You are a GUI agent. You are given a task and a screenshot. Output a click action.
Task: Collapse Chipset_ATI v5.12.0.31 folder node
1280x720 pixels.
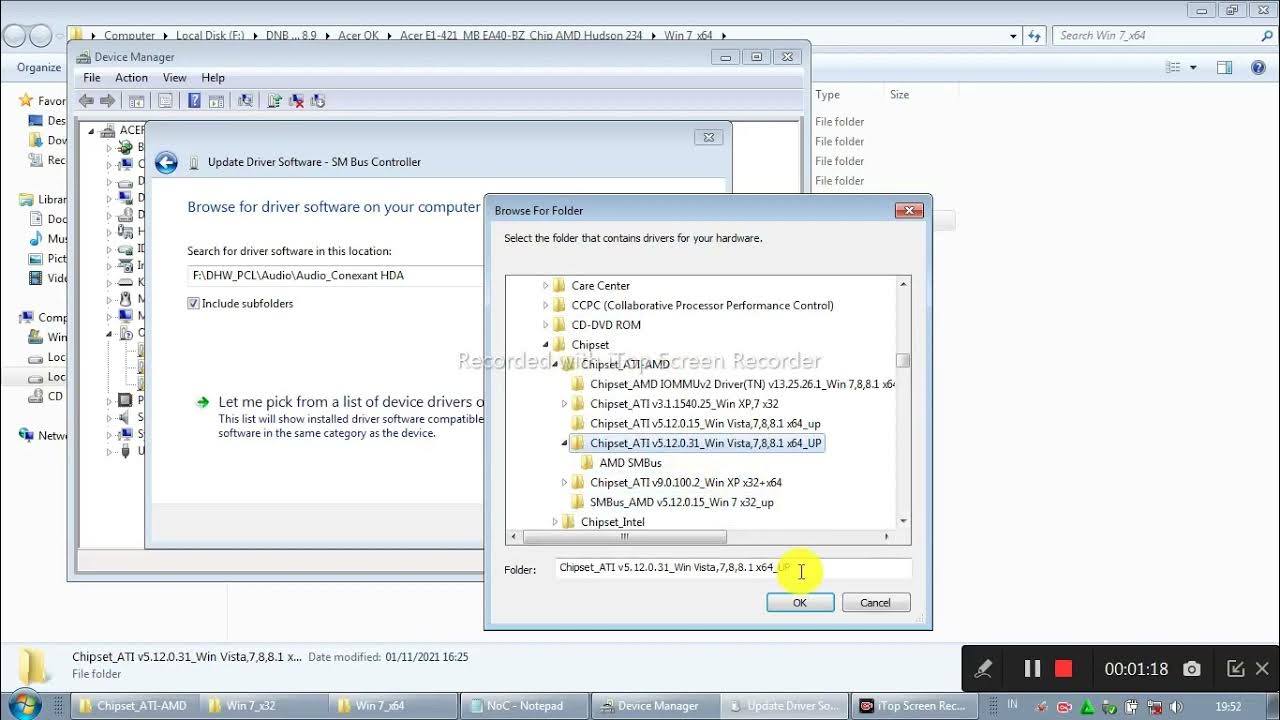[564, 443]
